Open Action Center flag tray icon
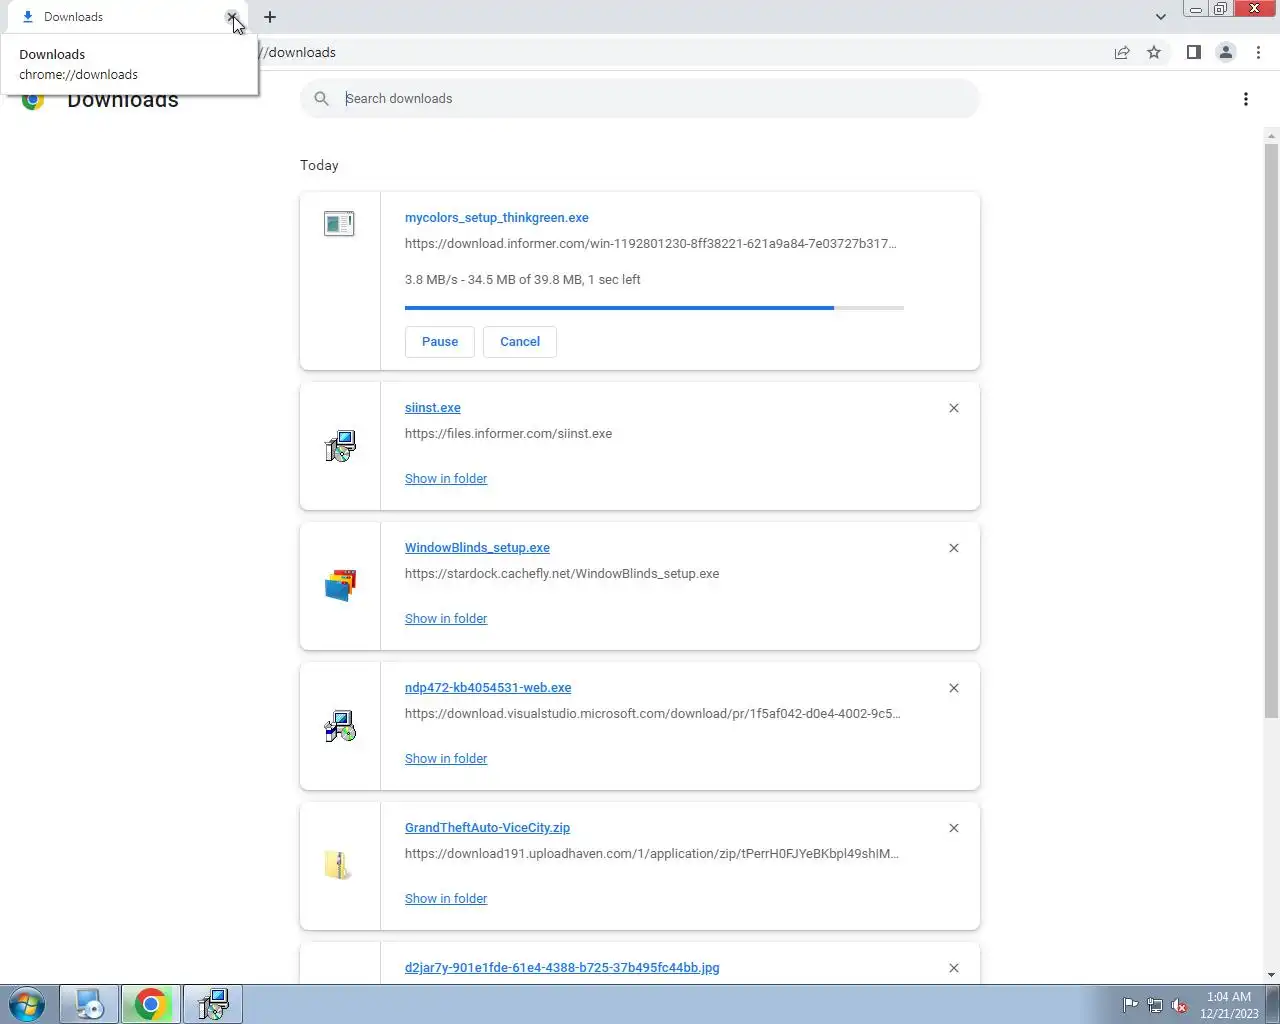Viewport: 1280px width, 1024px height. coord(1130,1005)
